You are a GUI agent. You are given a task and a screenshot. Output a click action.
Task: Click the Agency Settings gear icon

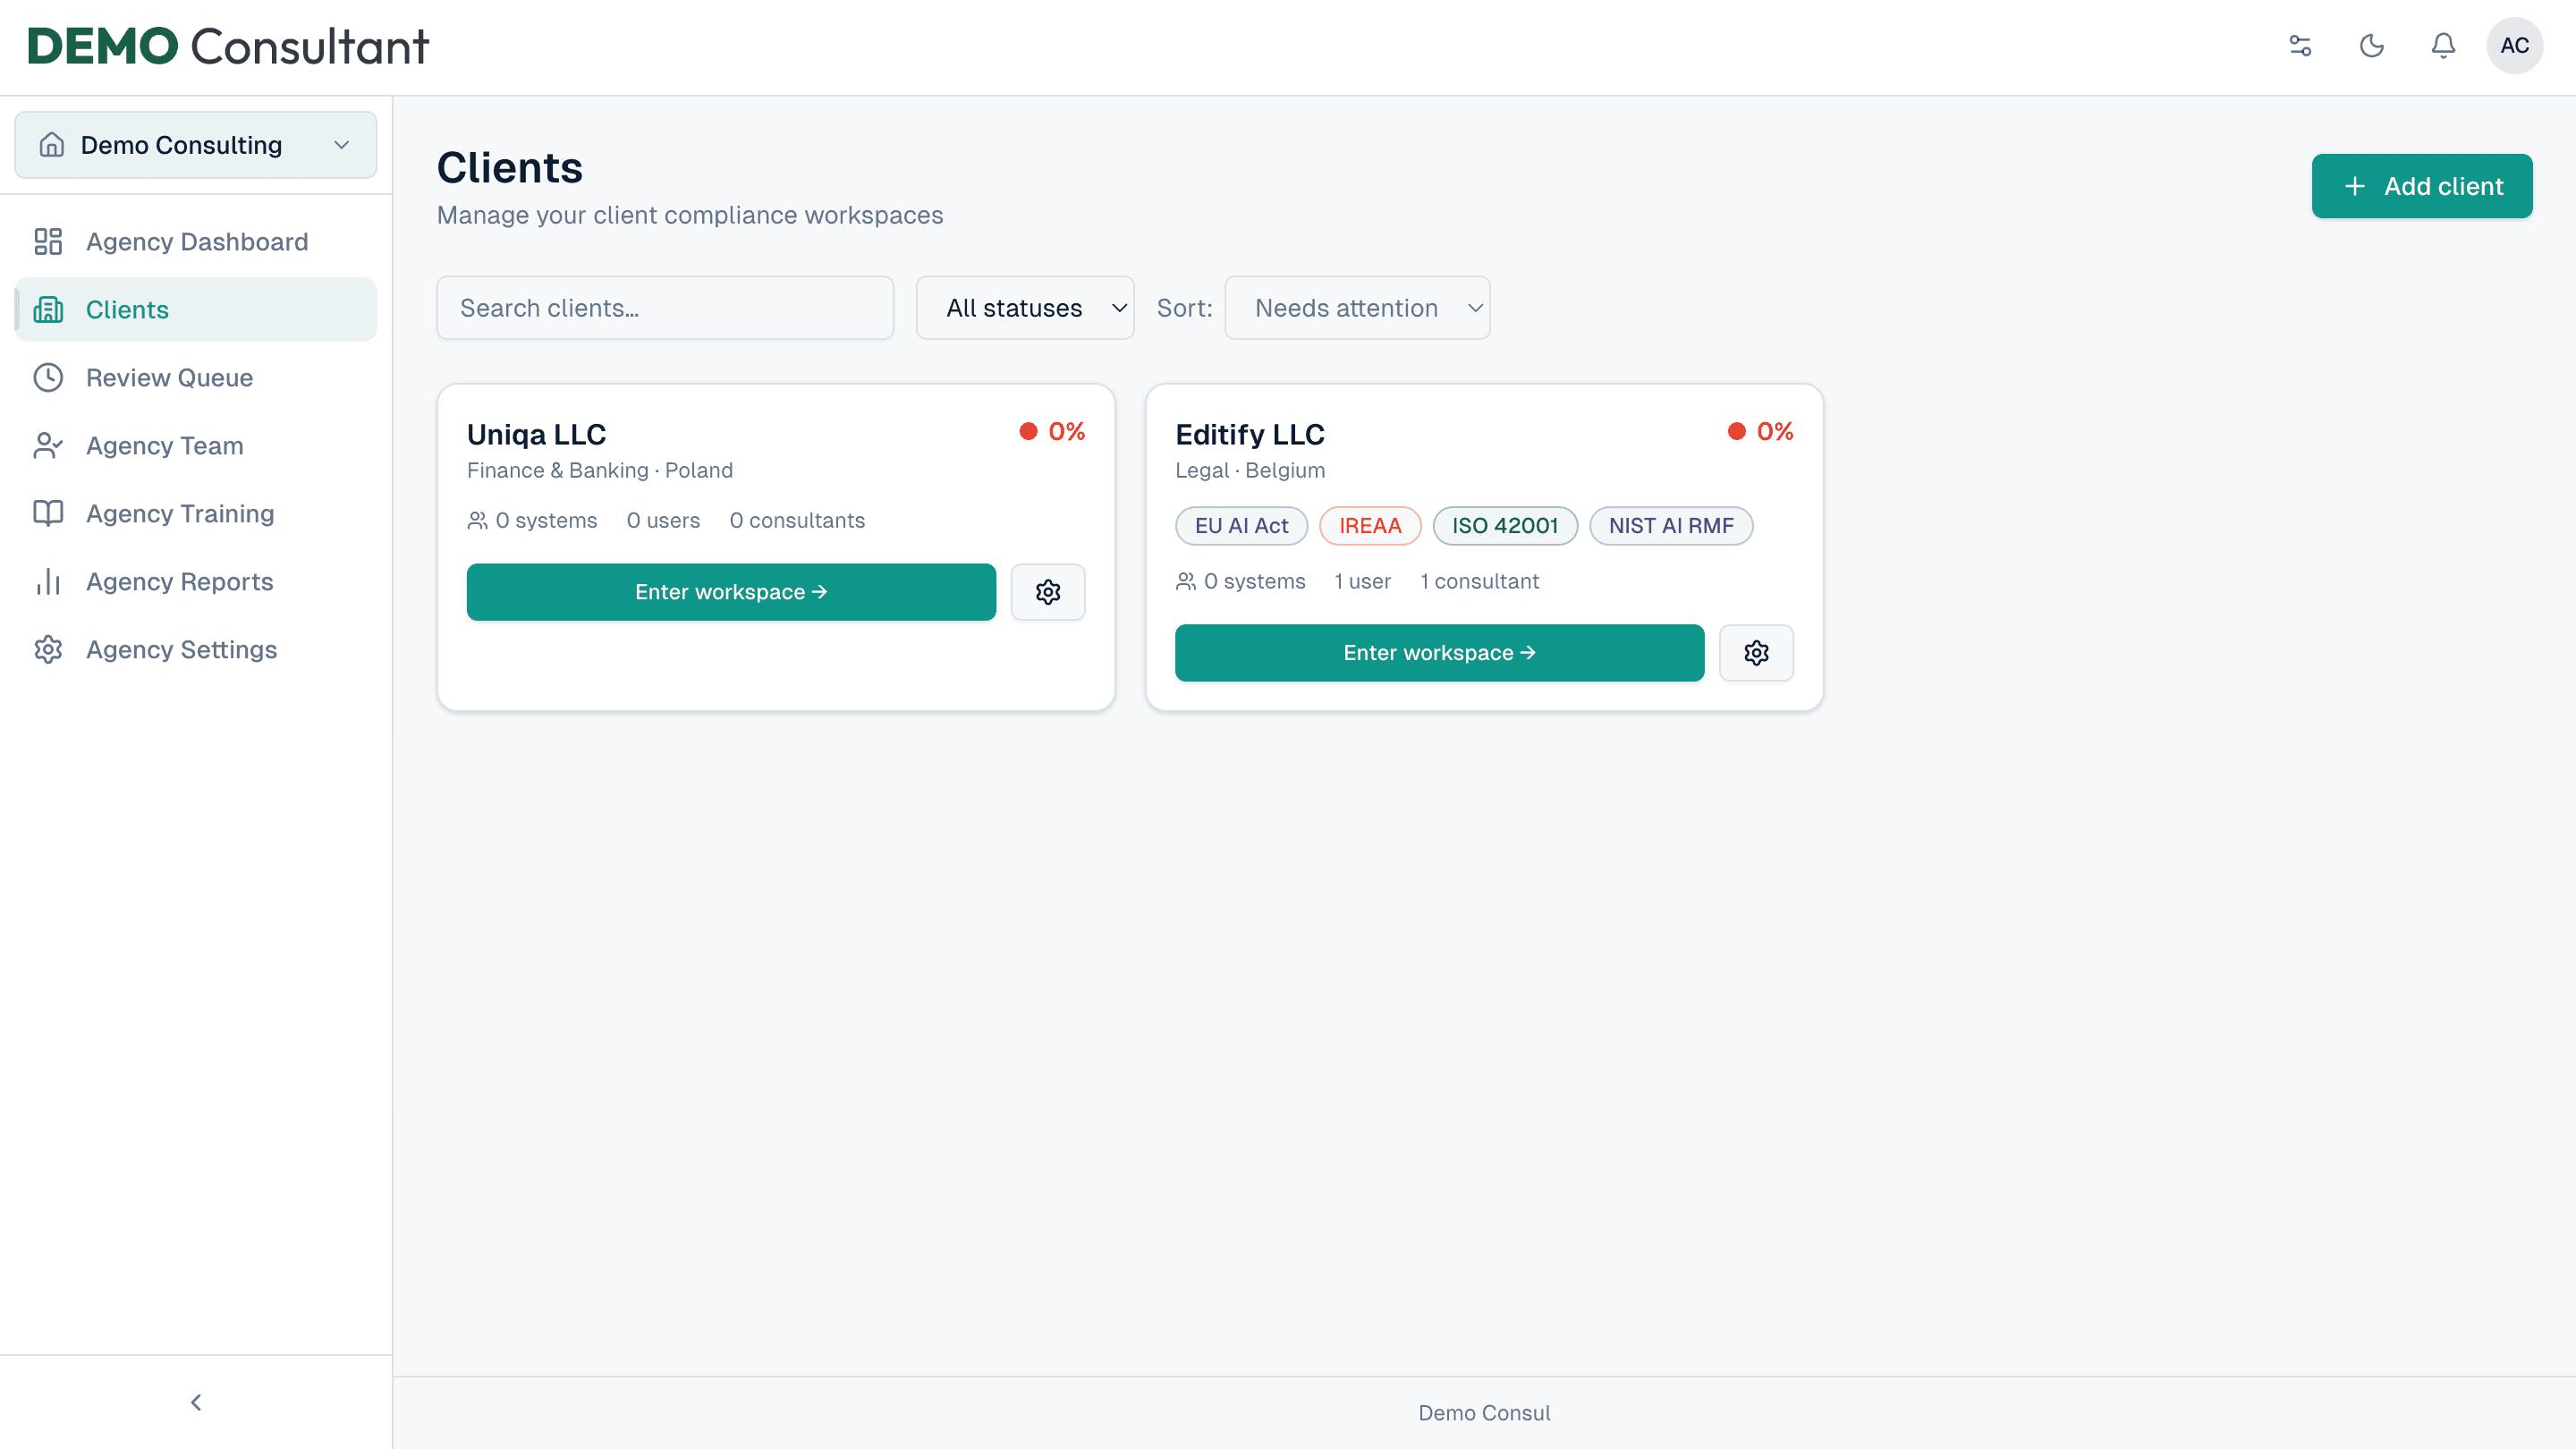48,650
